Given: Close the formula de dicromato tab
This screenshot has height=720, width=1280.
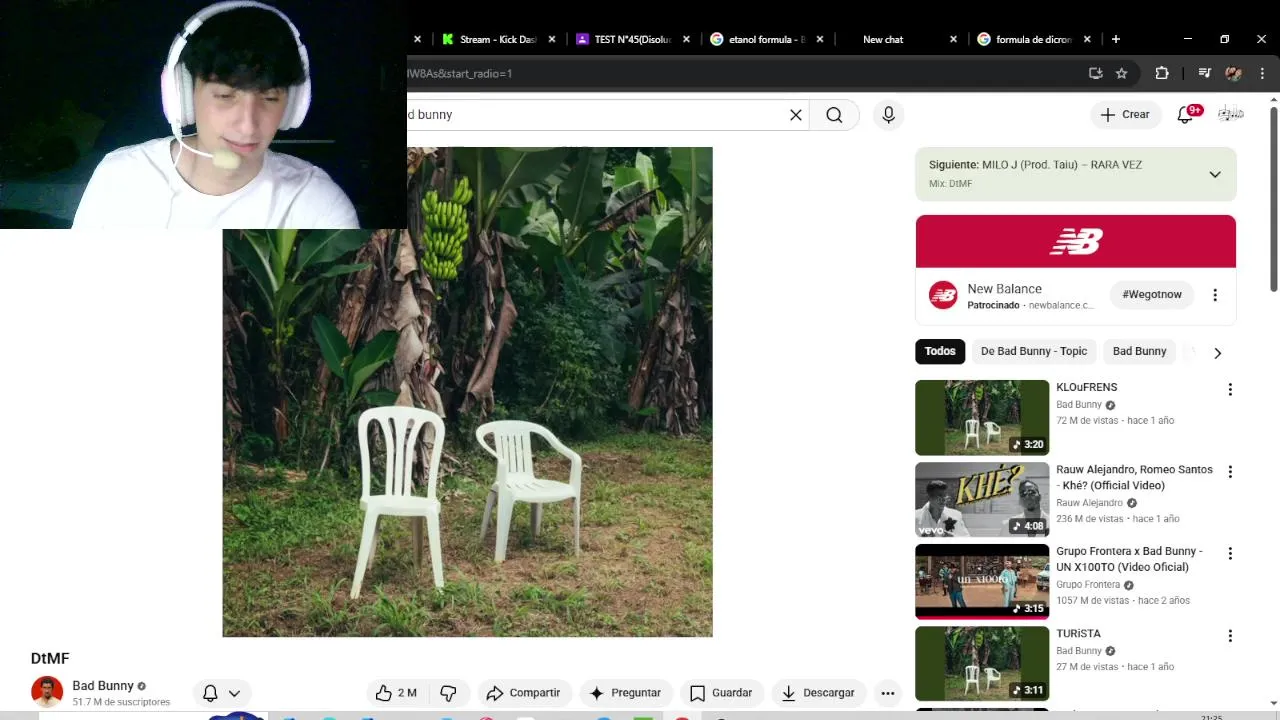Looking at the screenshot, I should [x=1087, y=39].
